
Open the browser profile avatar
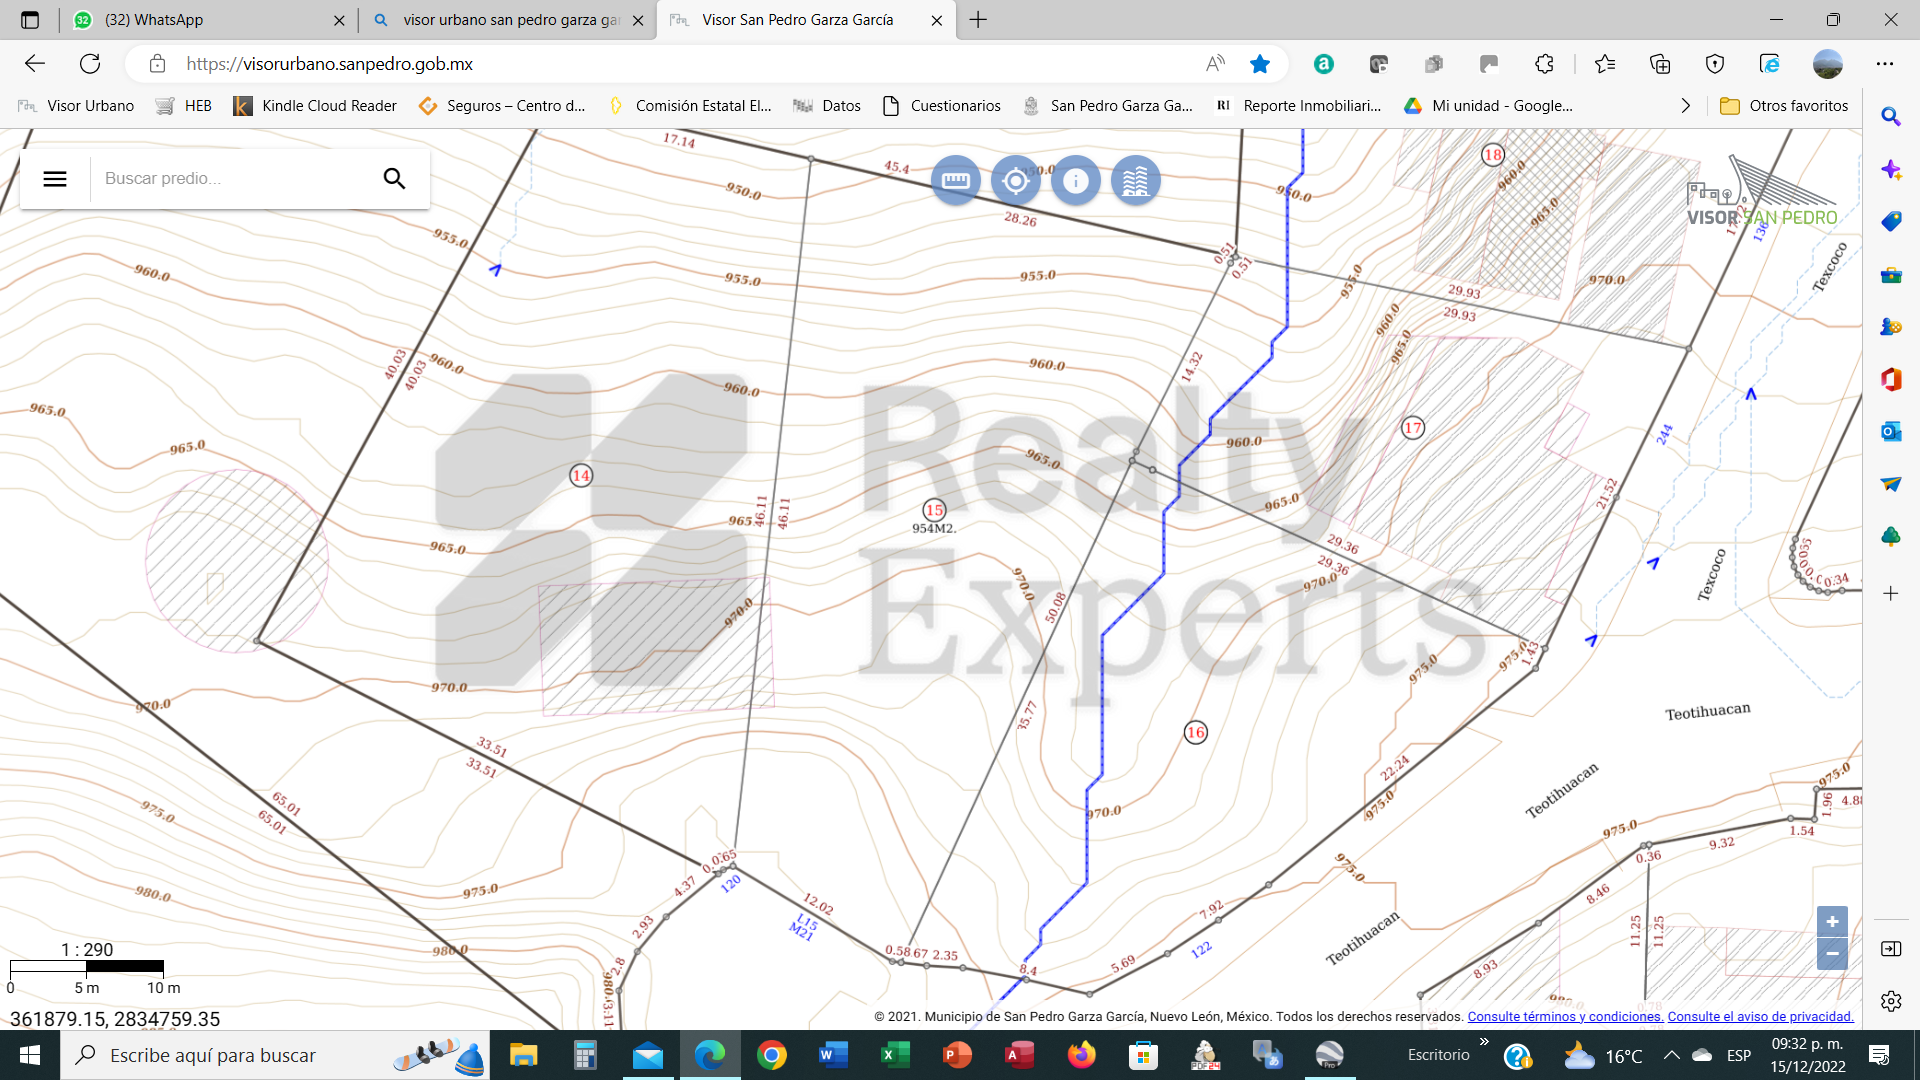tap(1828, 64)
